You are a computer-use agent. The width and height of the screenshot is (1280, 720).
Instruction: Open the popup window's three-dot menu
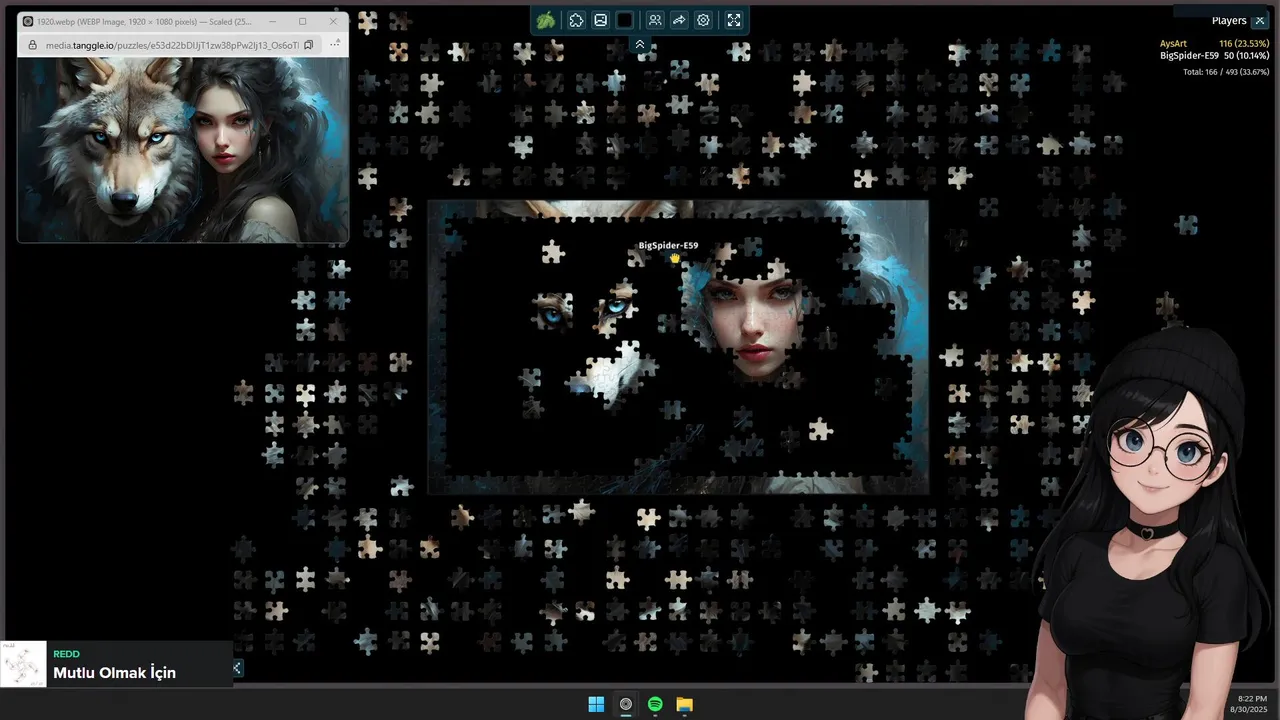(335, 44)
